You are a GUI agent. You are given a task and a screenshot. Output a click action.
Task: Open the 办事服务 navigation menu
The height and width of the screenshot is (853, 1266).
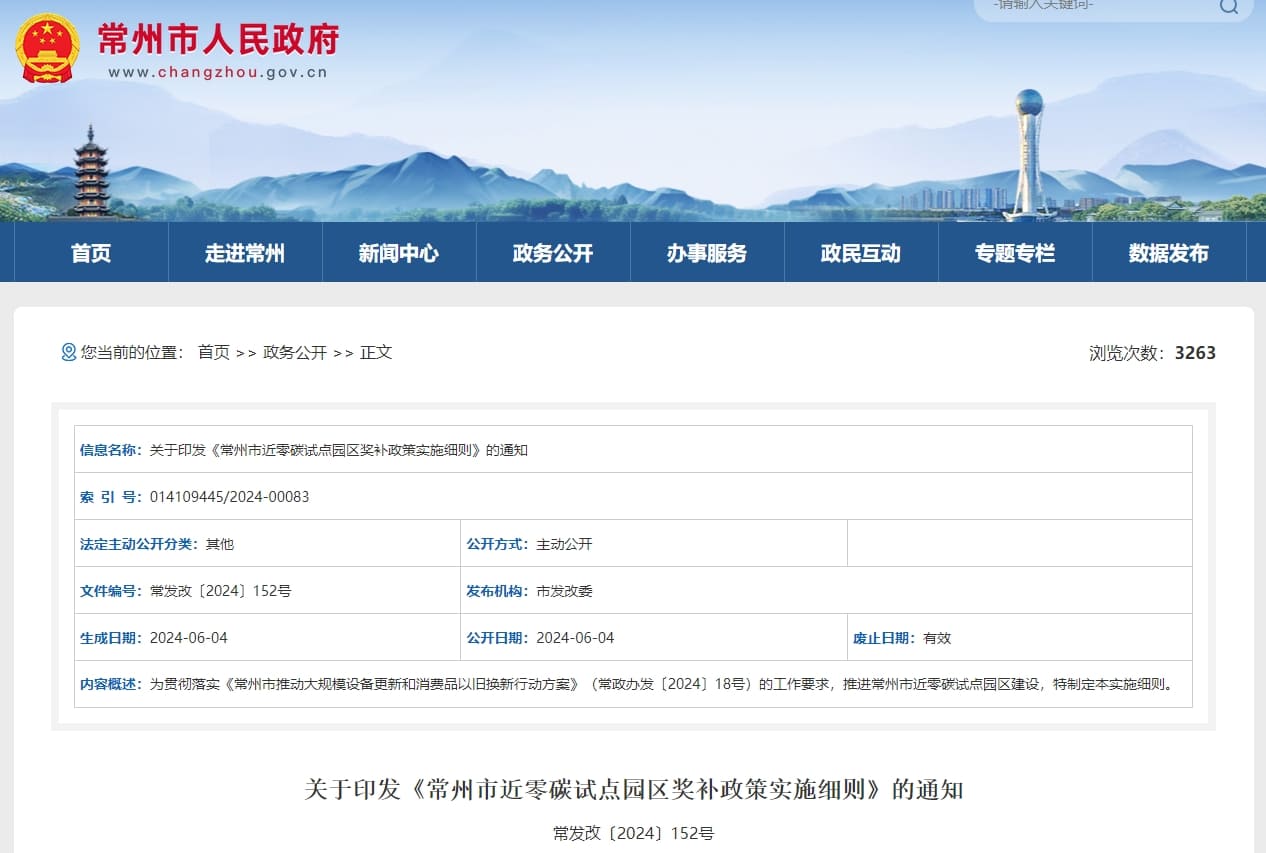click(x=707, y=253)
